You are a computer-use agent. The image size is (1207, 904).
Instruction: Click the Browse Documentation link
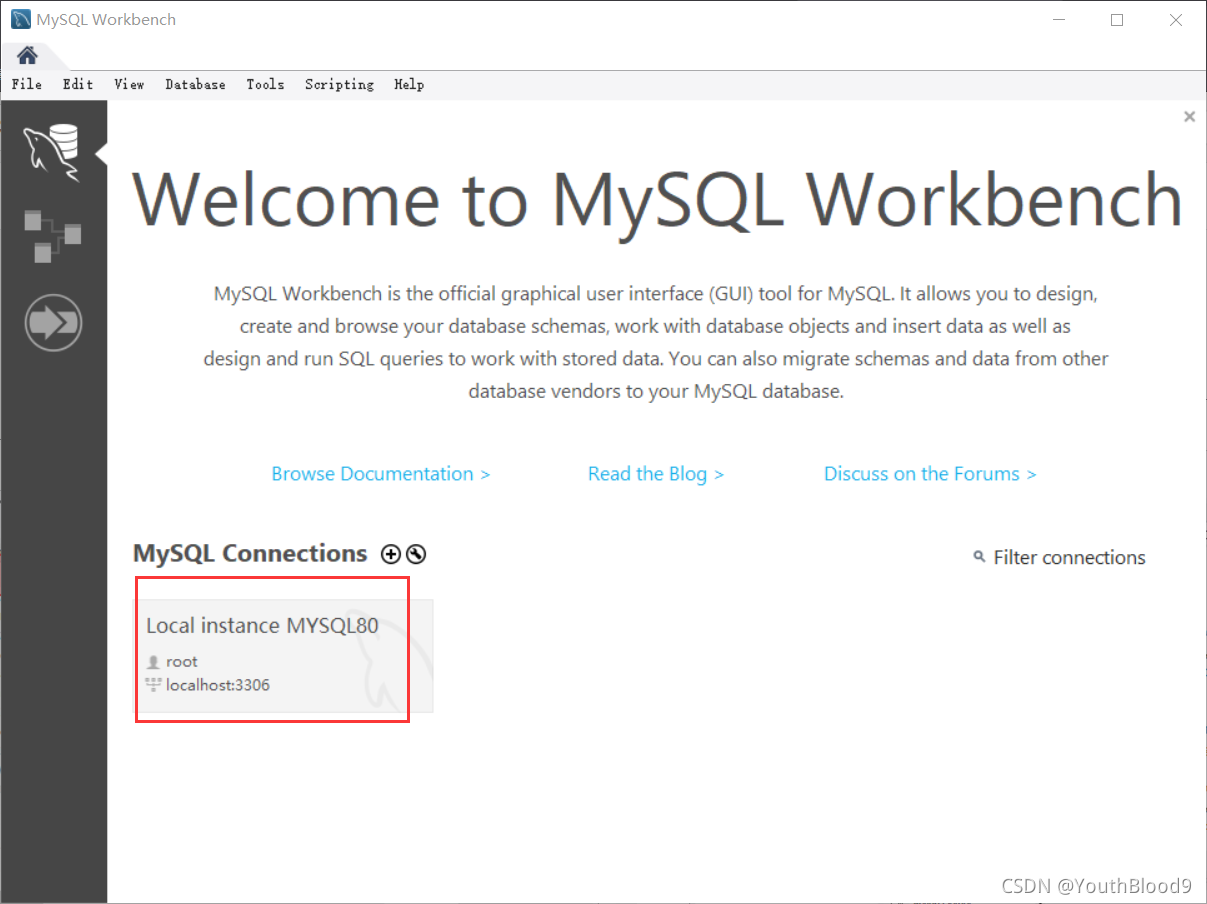[x=381, y=474]
